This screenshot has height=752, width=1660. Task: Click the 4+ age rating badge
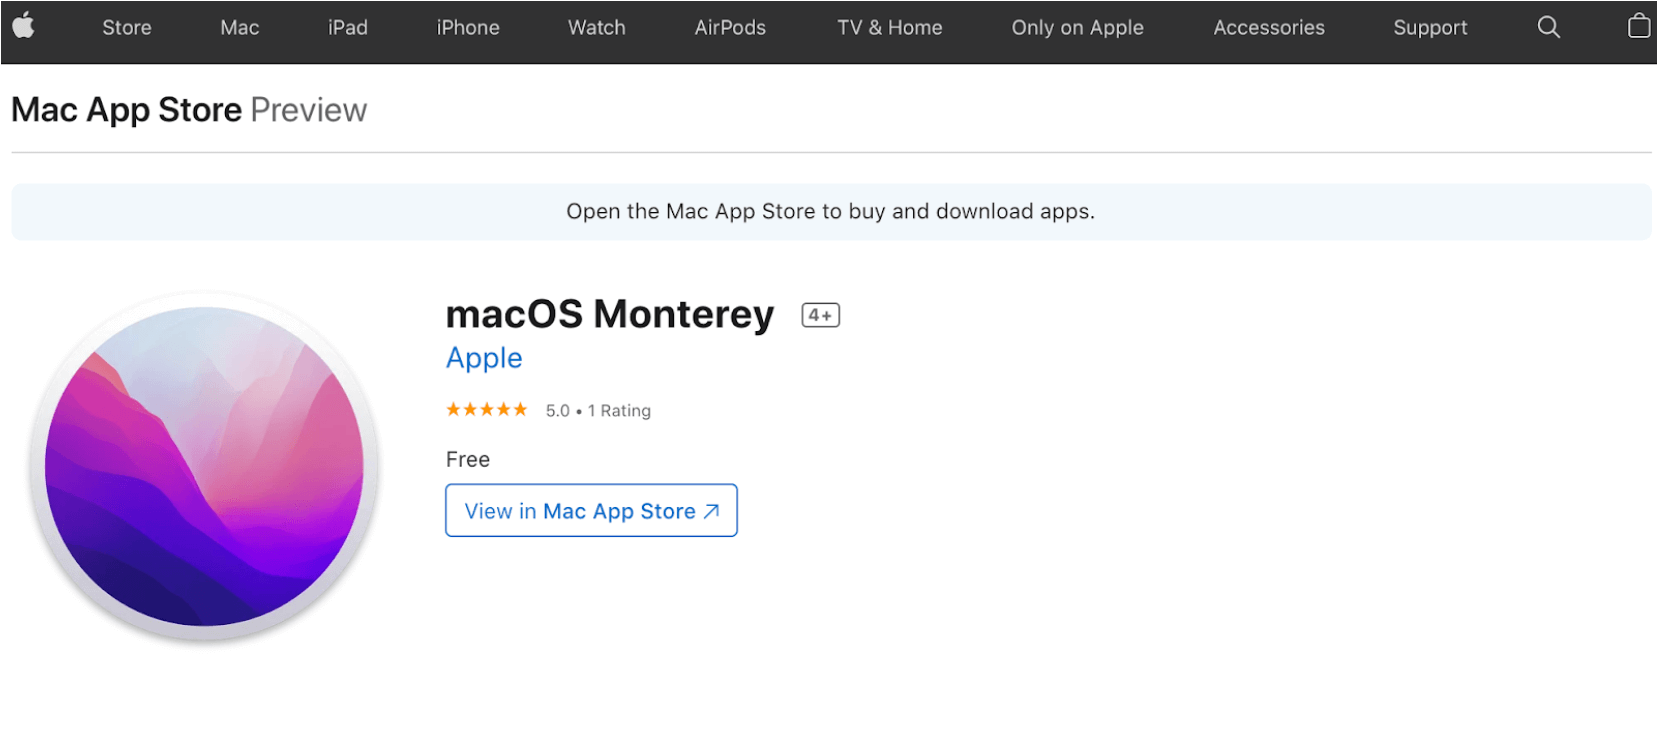(x=820, y=315)
